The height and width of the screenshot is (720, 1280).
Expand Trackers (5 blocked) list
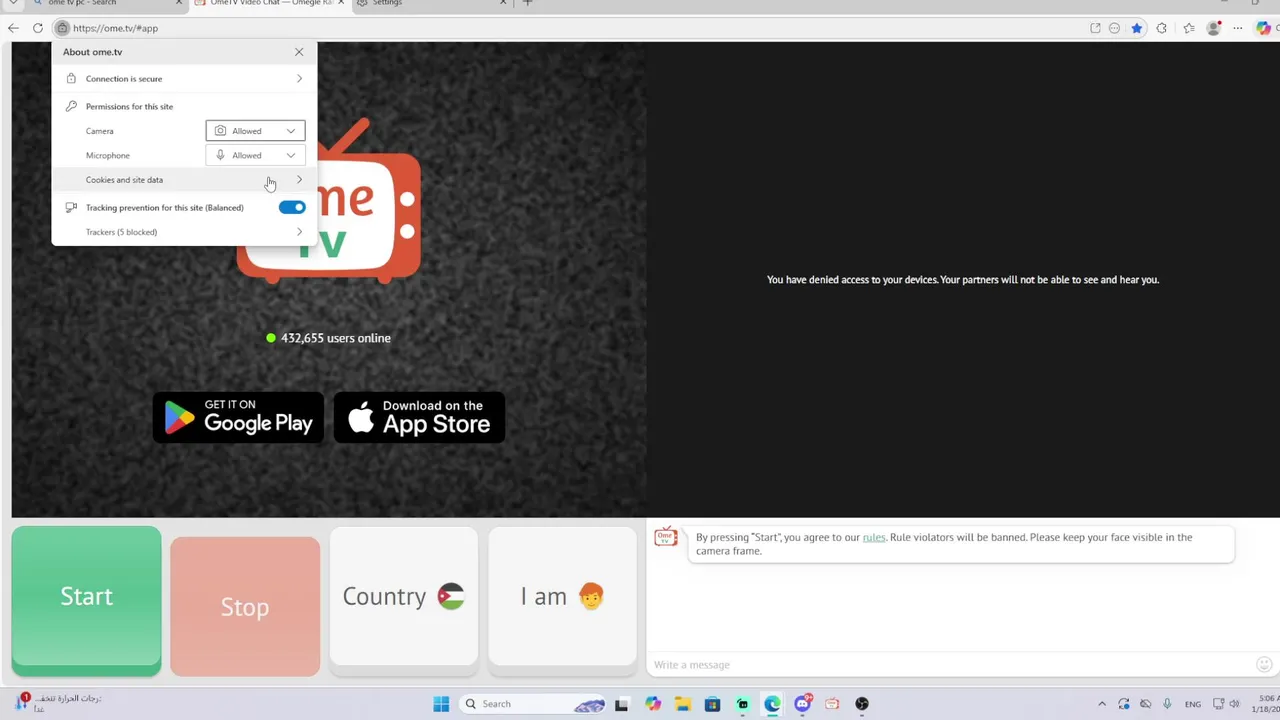point(184,232)
